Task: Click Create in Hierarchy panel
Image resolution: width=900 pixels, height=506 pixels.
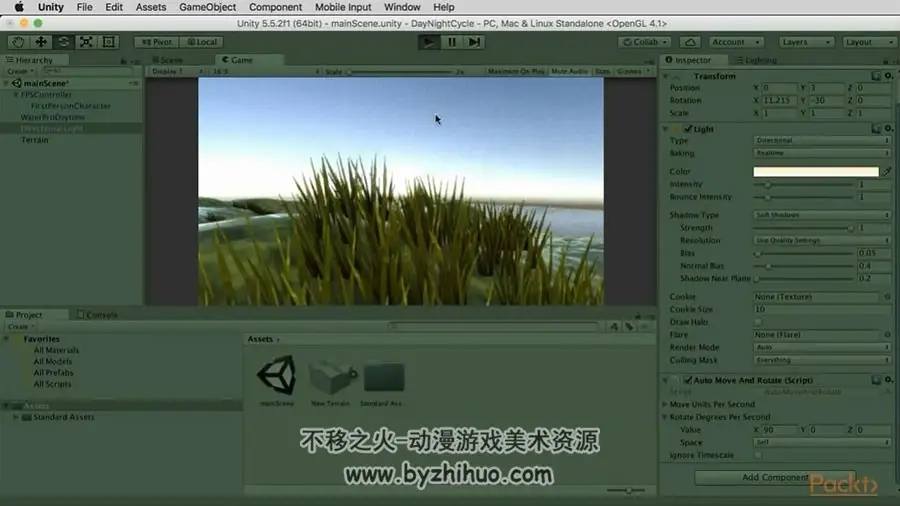Action: 20,71
